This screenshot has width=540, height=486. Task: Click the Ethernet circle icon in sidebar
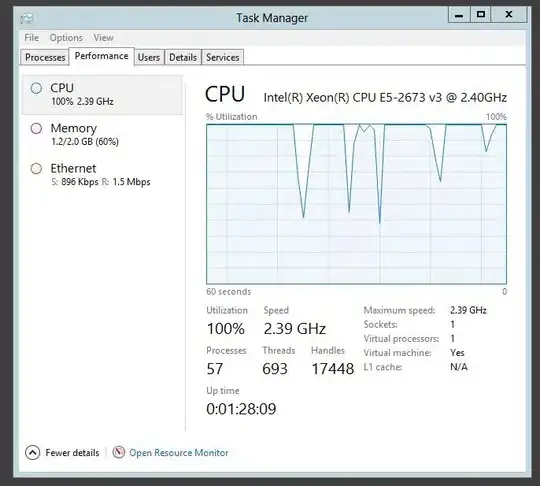[36, 169]
